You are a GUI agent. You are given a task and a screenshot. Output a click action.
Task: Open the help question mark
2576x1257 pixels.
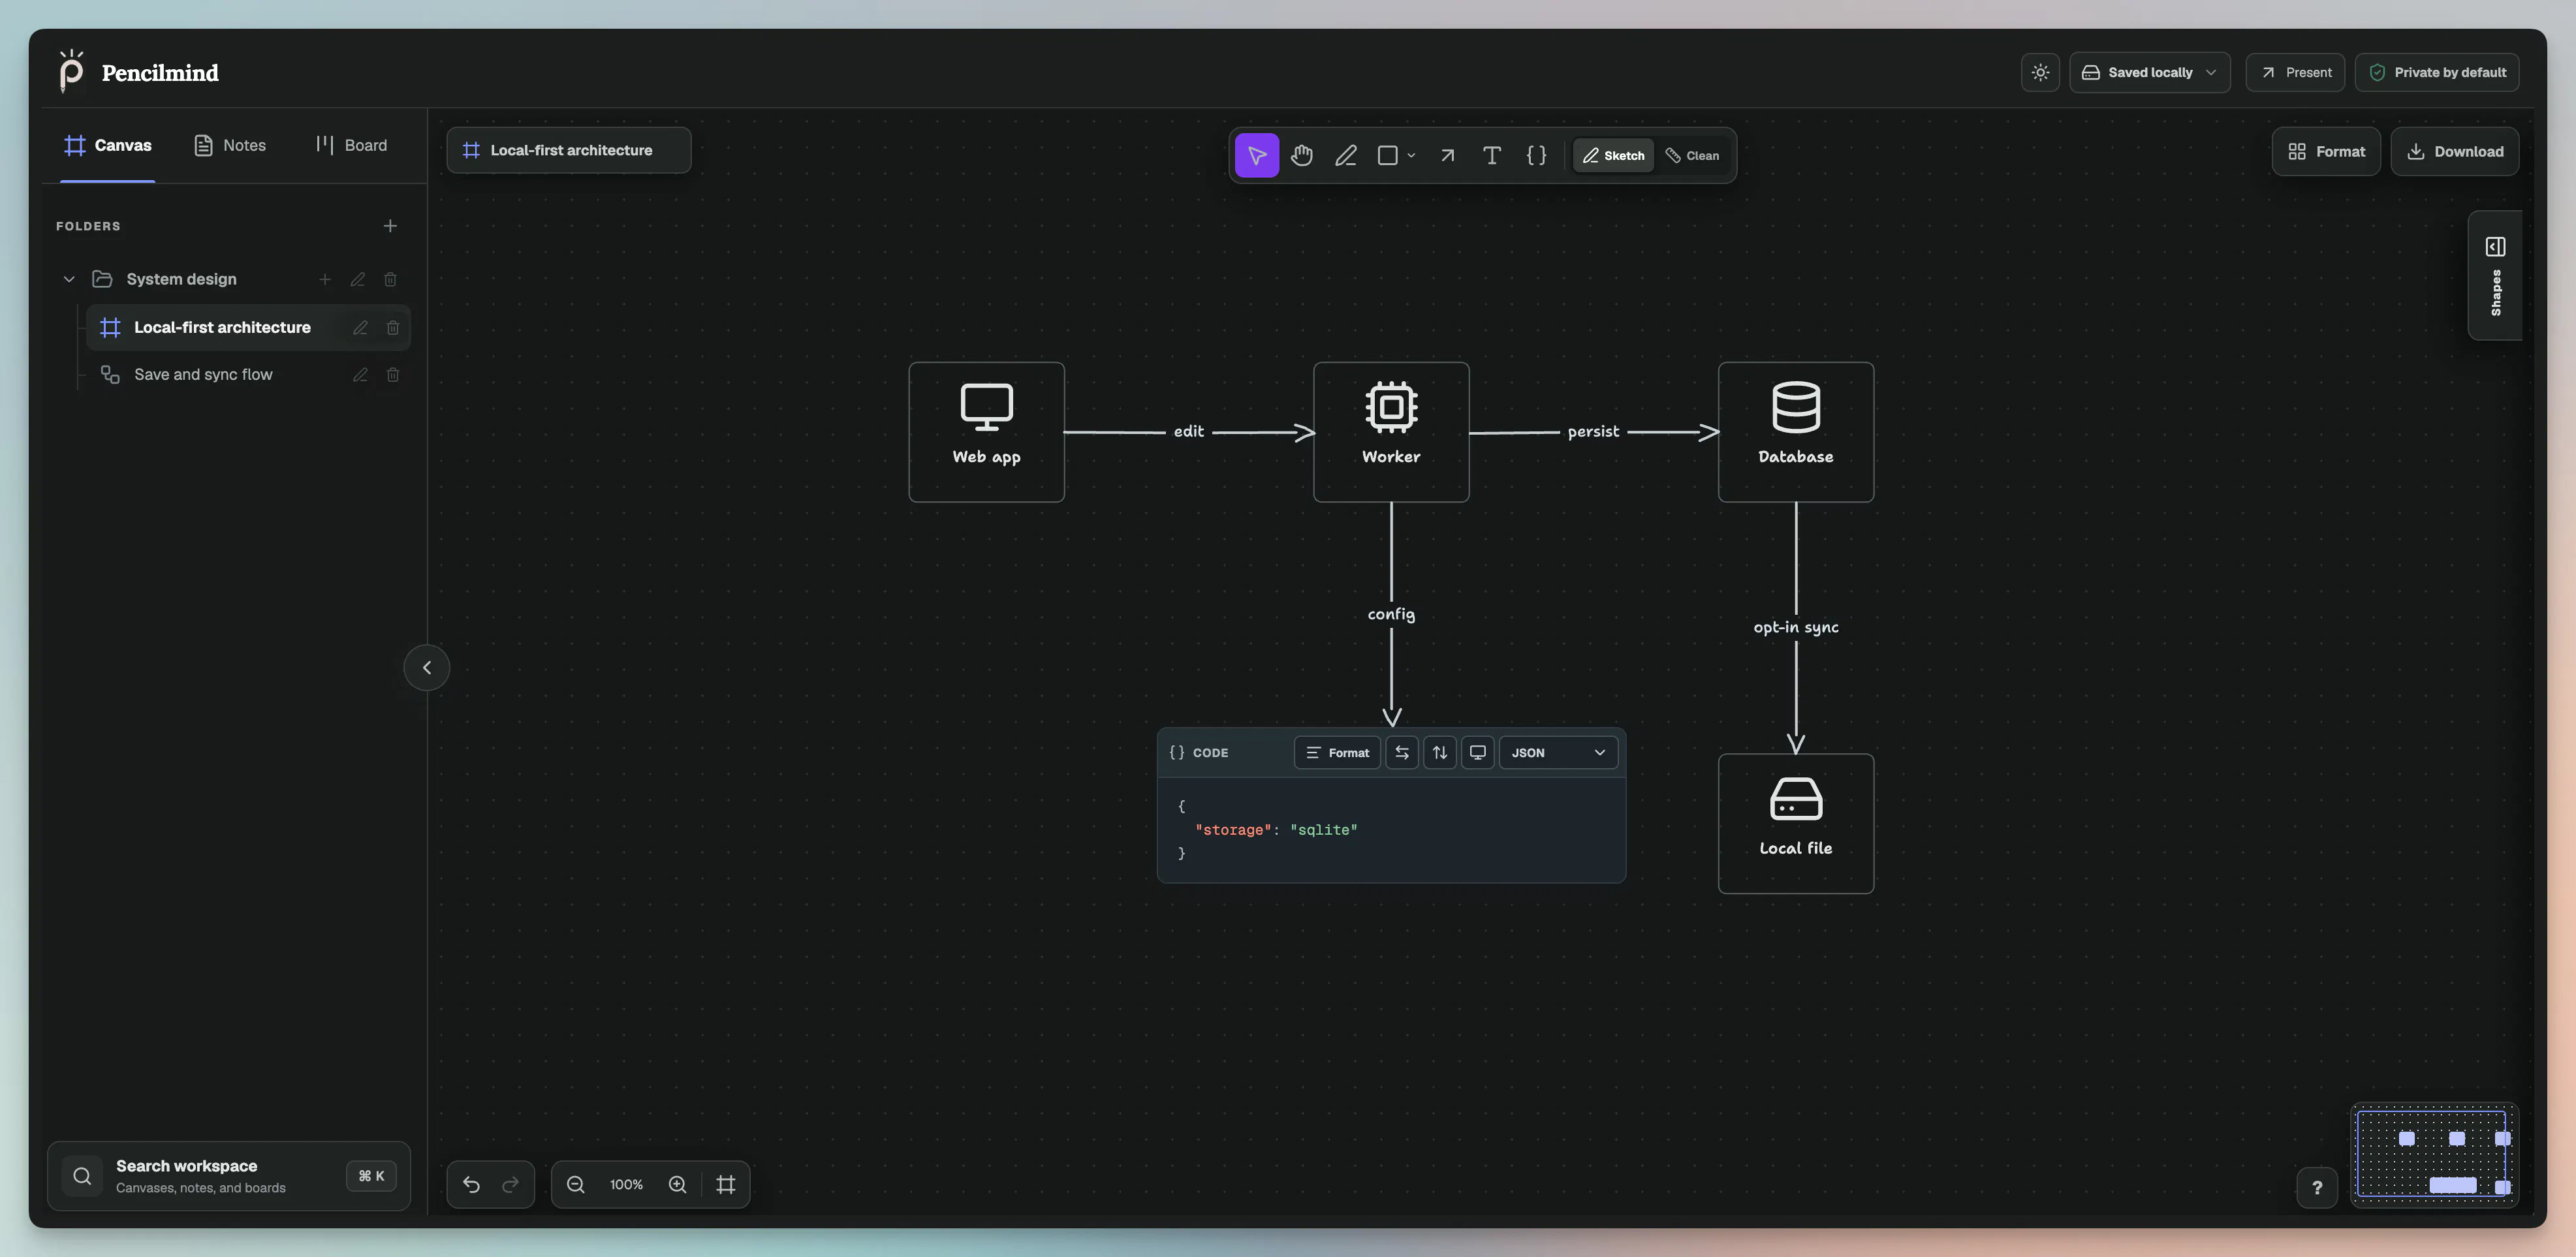coord(2317,1187)
